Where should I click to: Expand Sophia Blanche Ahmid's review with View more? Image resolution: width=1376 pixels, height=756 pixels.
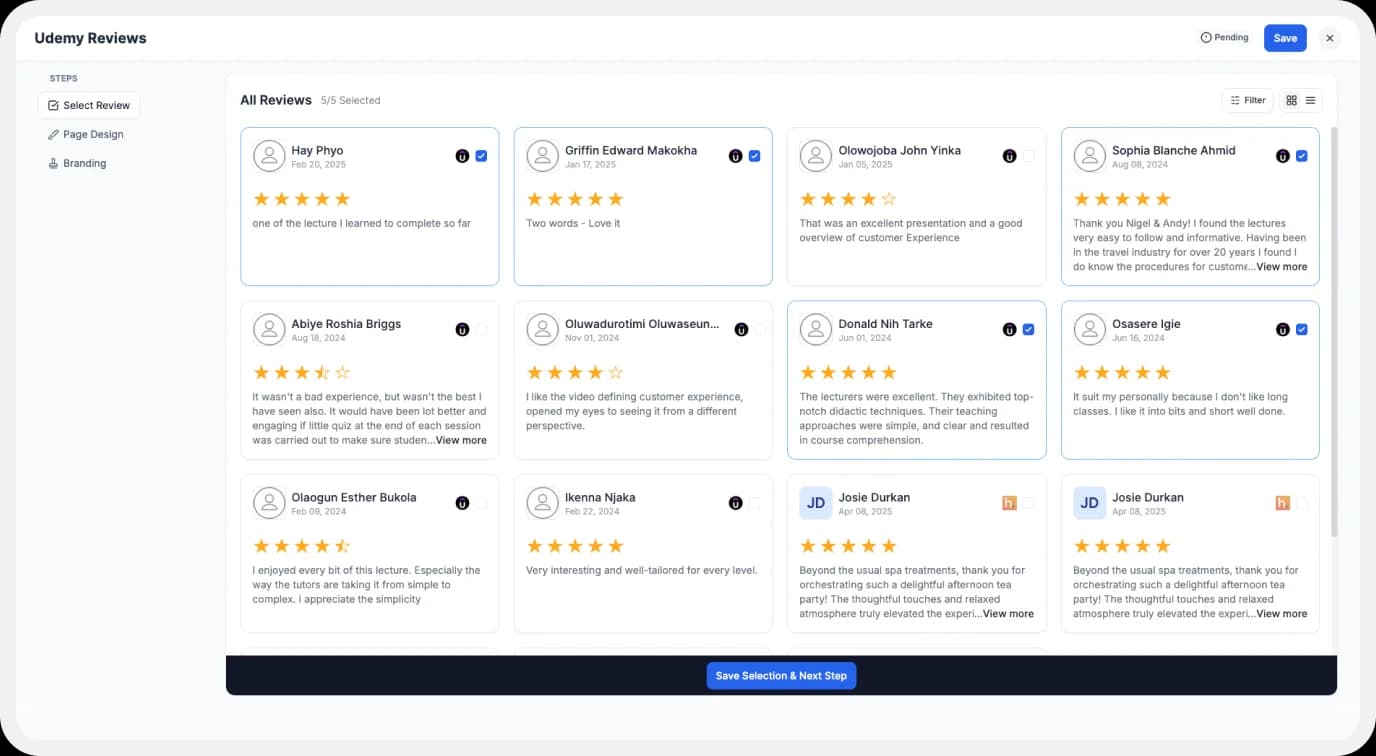tap(1281, 266)
